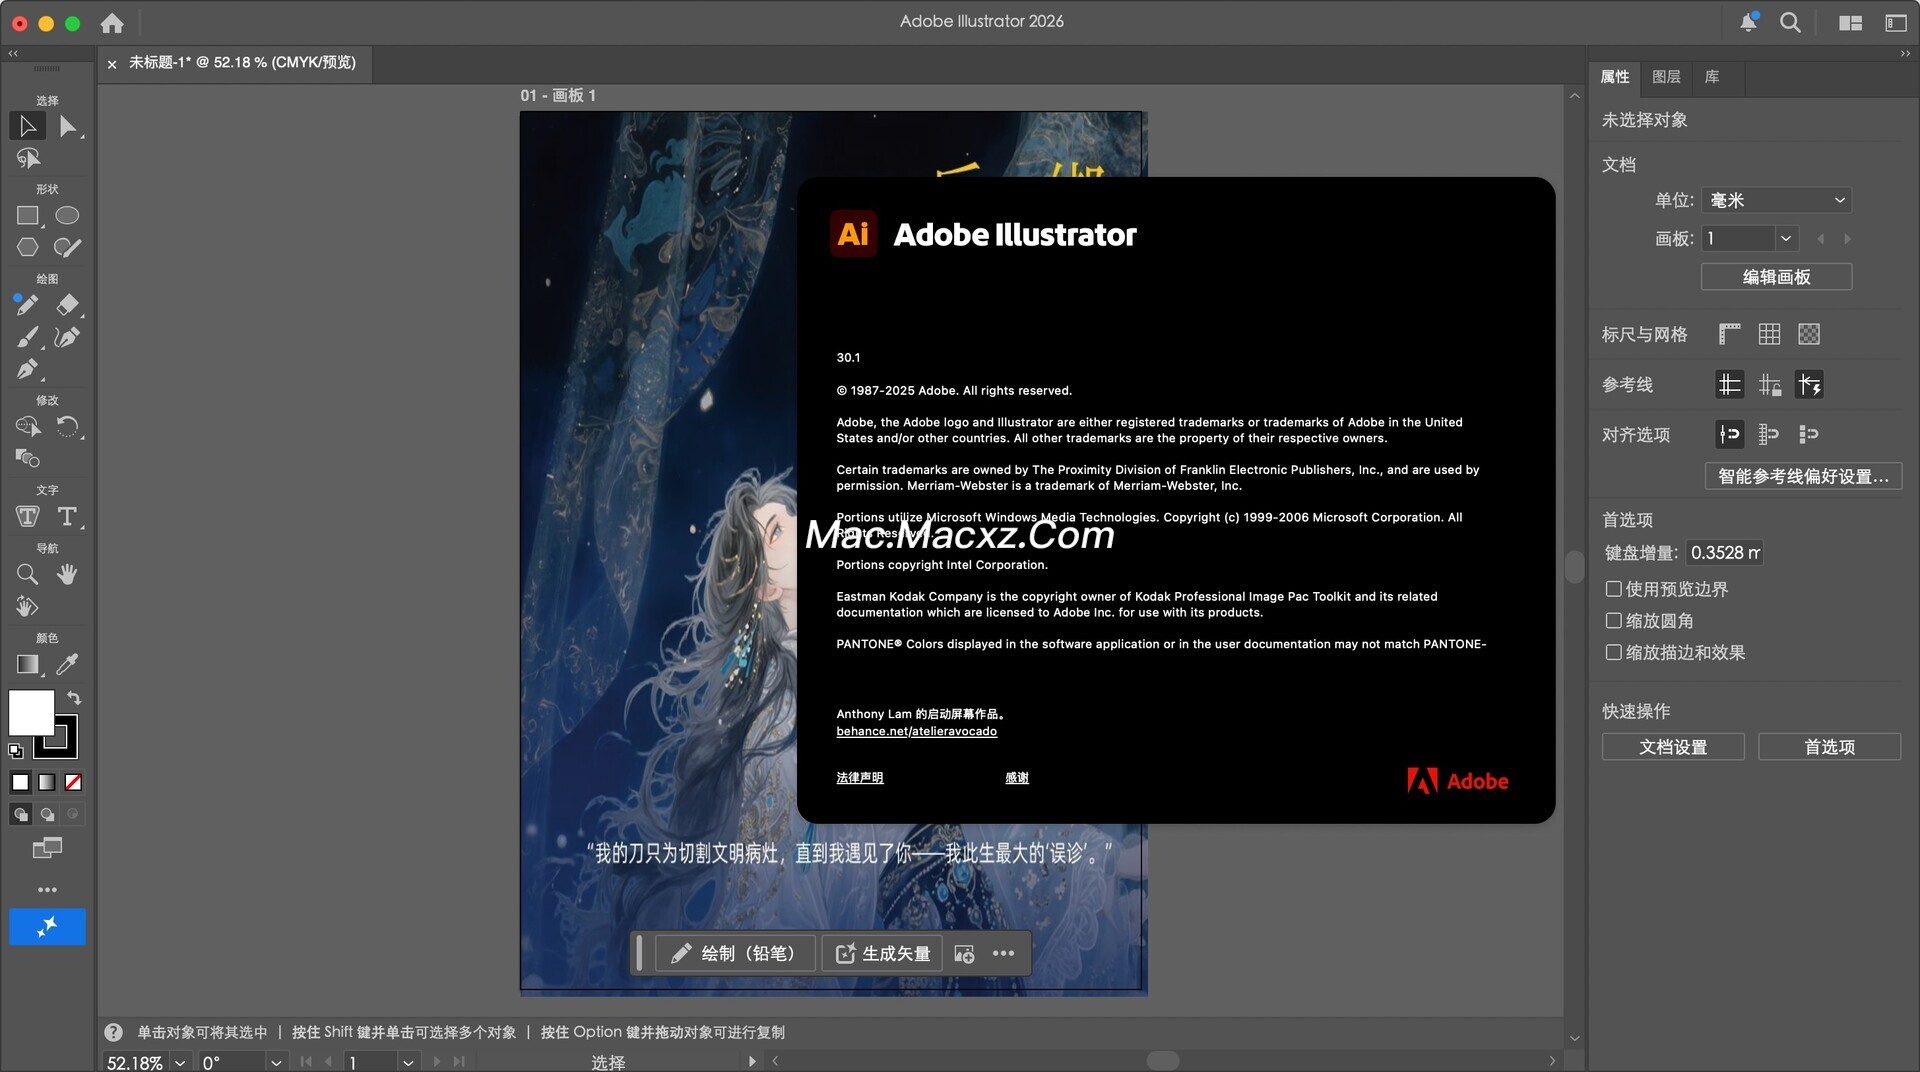This screenshot has height=1072, width=1920.
Task: Select the Hand navigation tool
Action: 67,574
